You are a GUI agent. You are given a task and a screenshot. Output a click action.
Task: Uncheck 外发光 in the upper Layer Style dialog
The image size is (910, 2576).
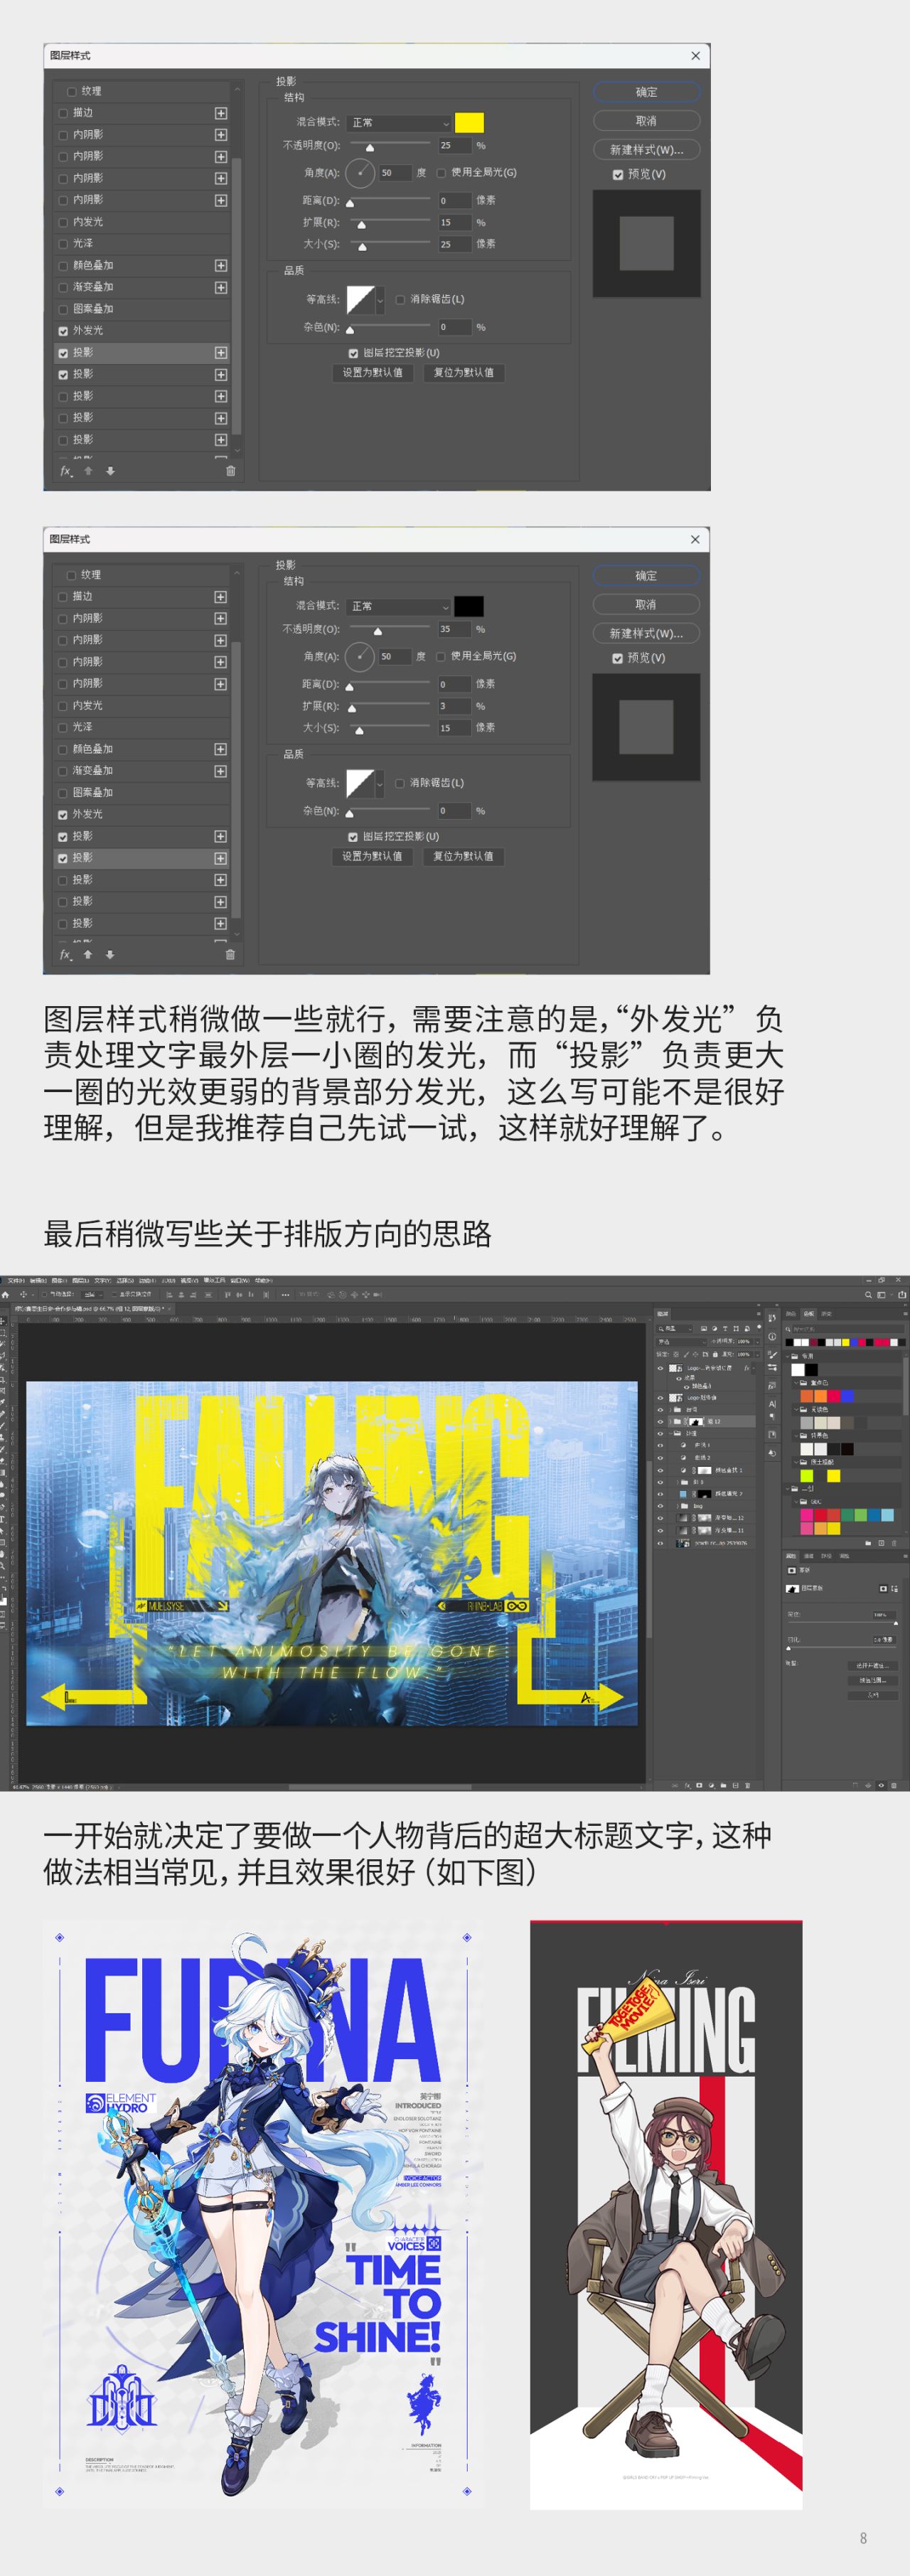tap(63, 331)
